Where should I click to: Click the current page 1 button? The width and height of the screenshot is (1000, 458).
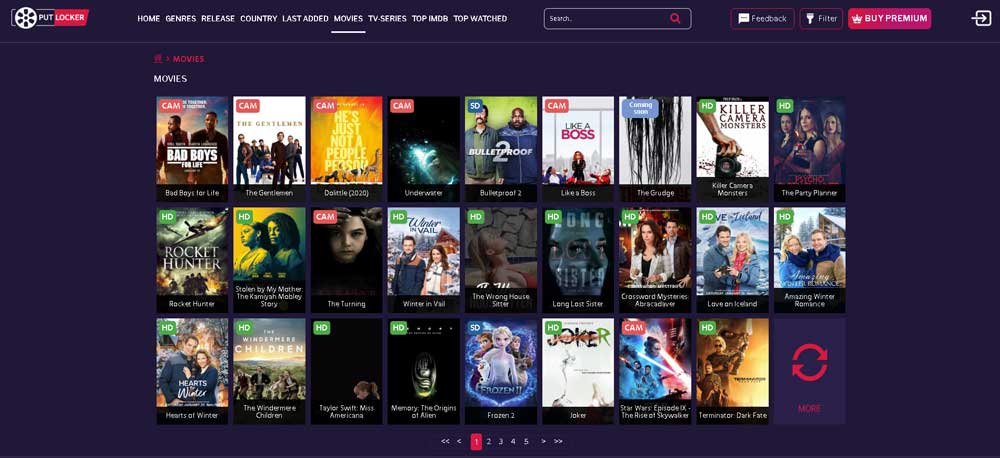pos(476,441)
